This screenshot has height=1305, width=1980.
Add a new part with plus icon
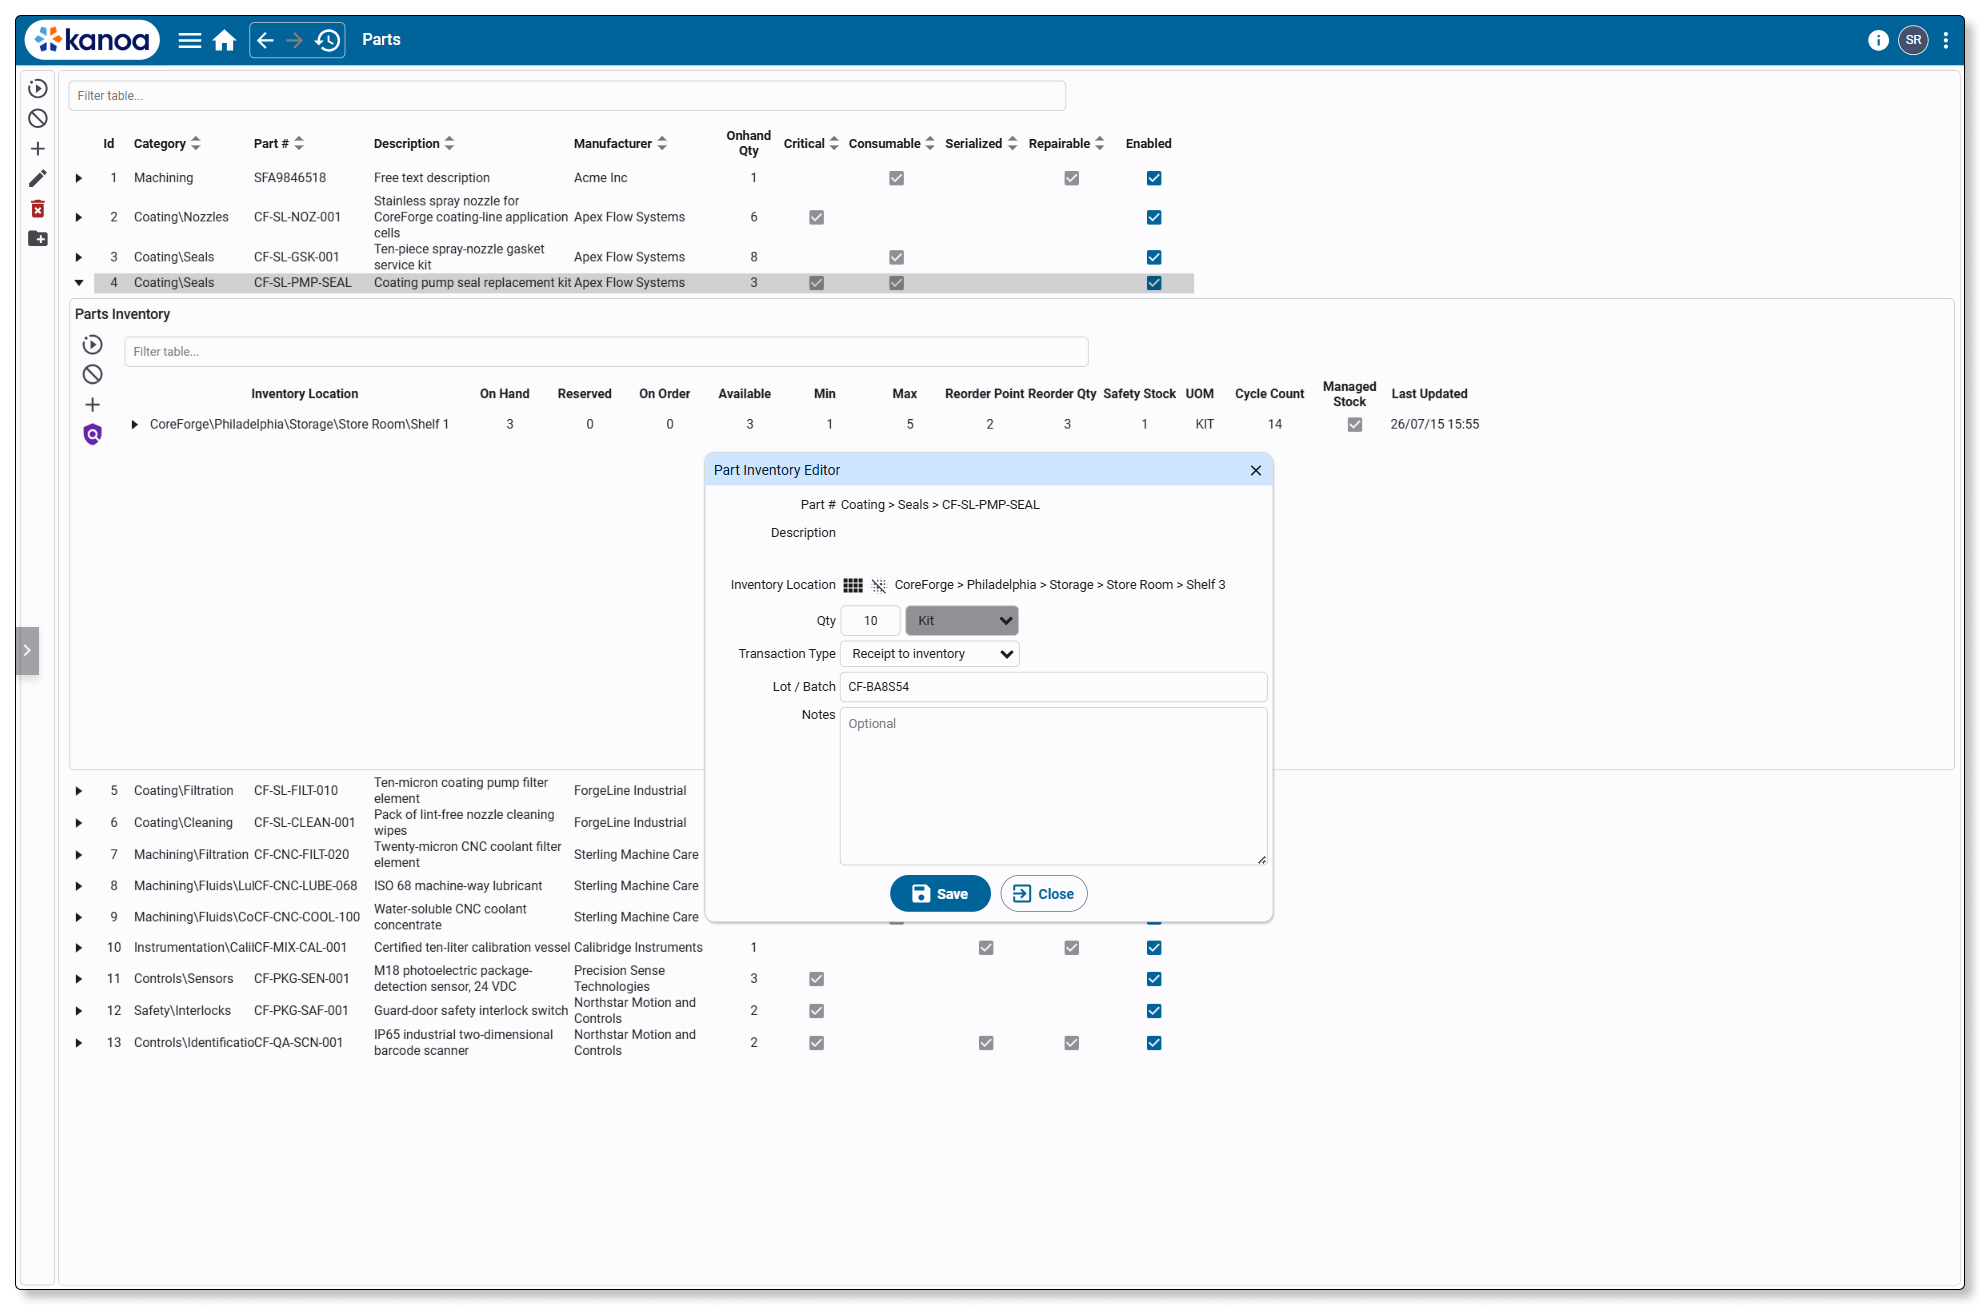[x=38, y=149]
